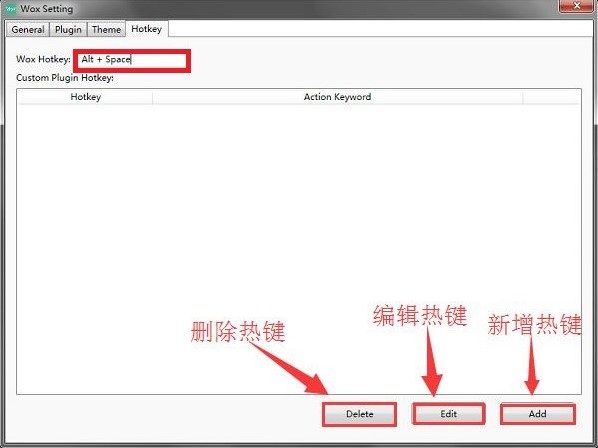This screenshot has width=598, height=448.
Task: Click the Wox Hotkey input field
Action: point(132,60)
